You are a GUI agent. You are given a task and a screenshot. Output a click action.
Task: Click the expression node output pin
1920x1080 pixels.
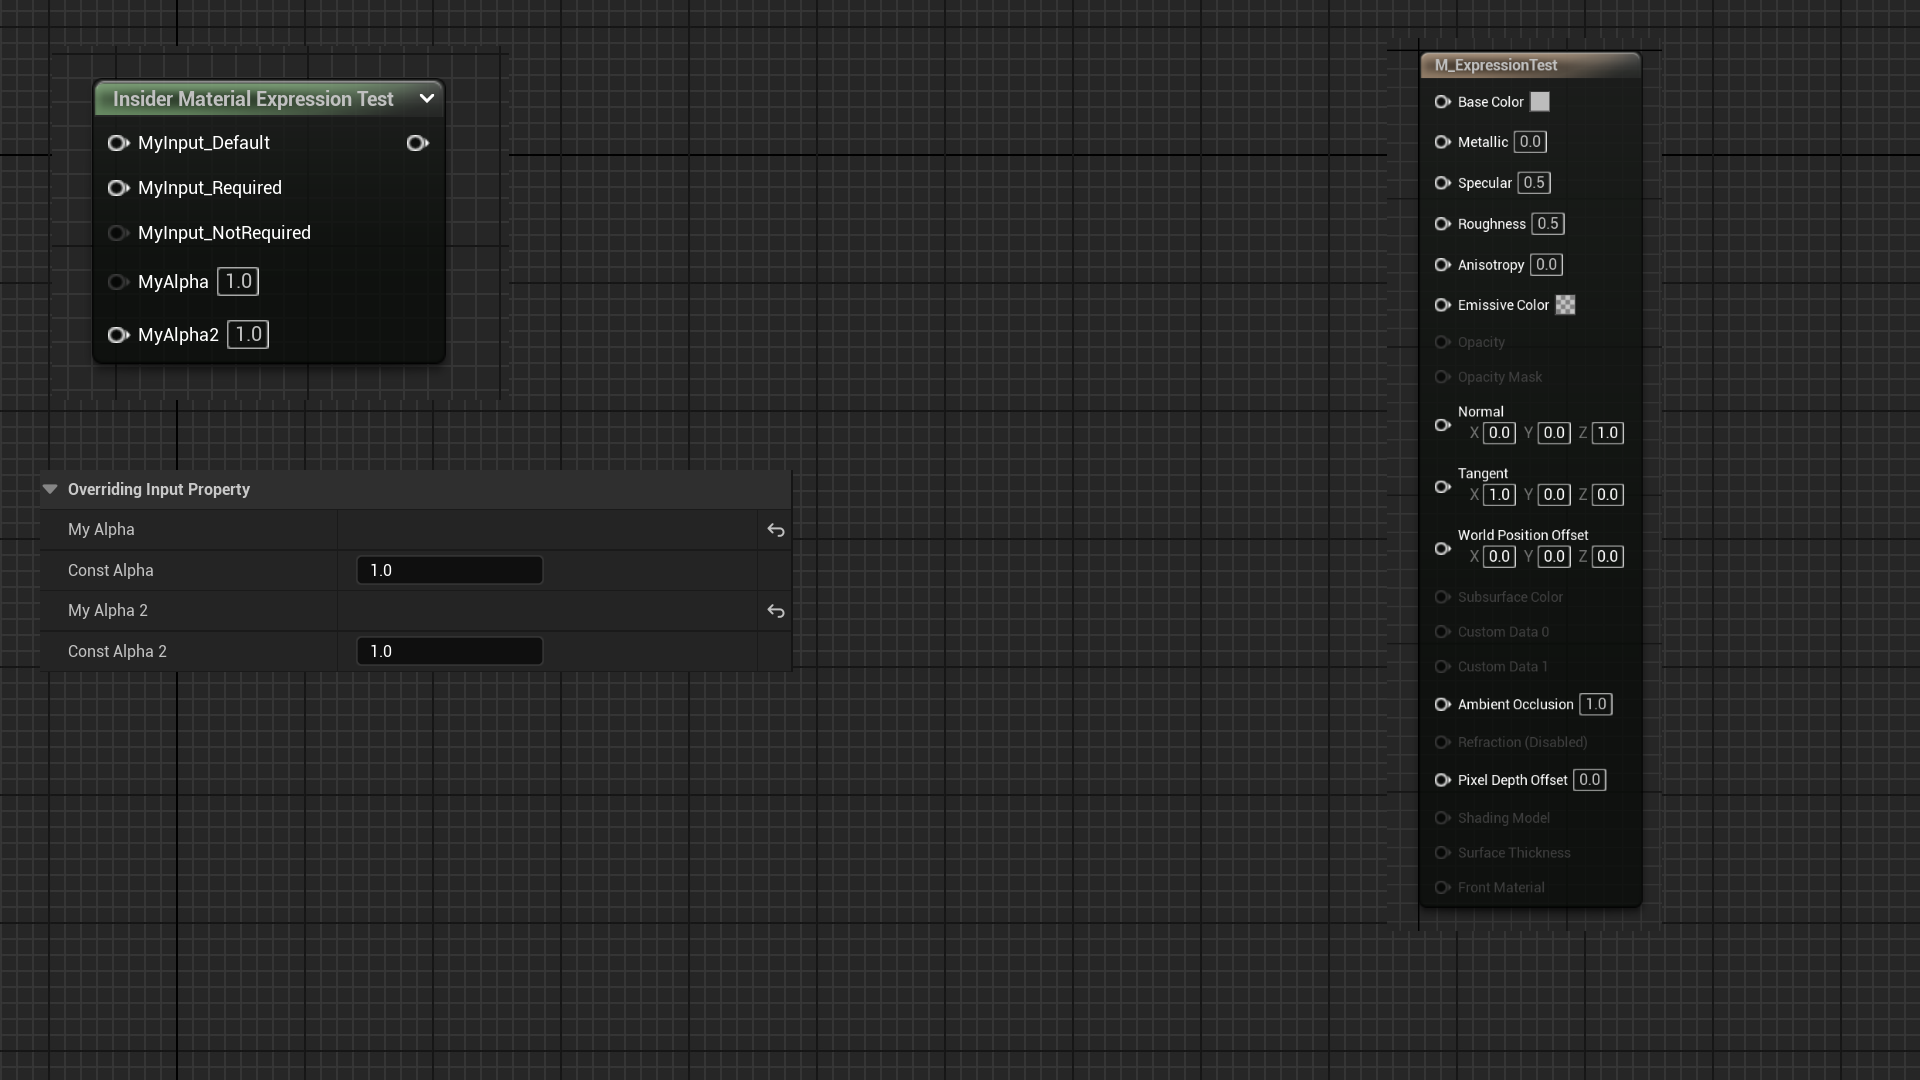pos(417,143)
